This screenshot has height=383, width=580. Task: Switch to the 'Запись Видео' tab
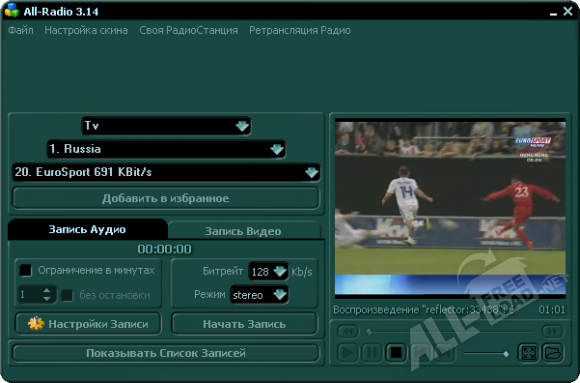pos(243,231)
